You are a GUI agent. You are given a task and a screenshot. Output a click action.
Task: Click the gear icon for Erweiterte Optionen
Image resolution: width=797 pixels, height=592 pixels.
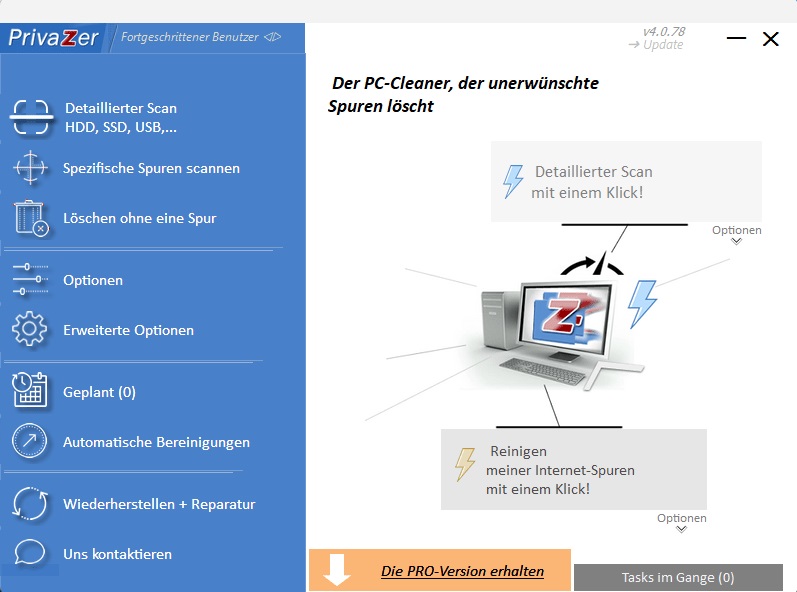pos(30,330)
